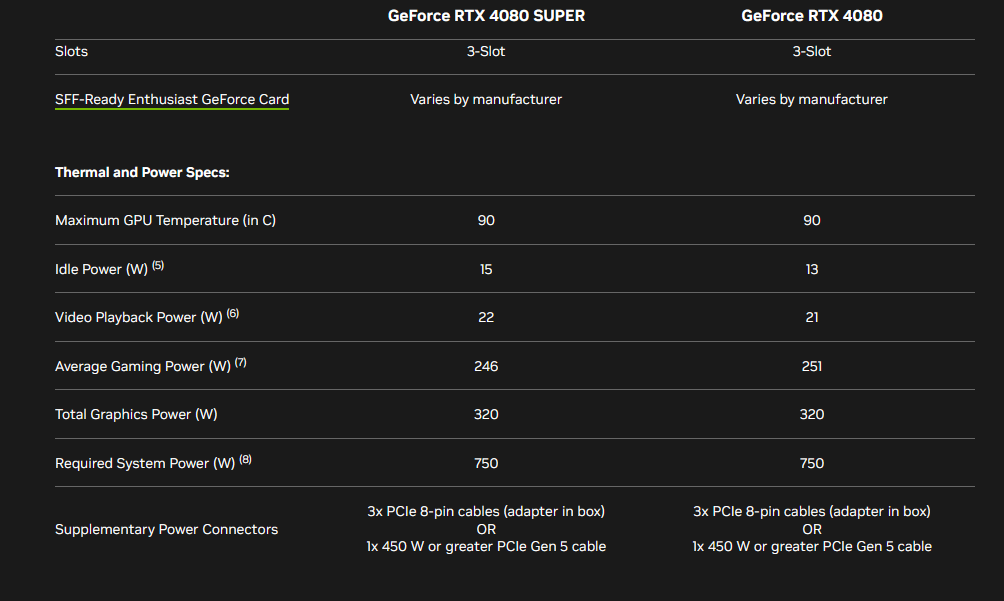Viewport: 1004px width, 601px height.
Task: Click the GeForce RTX 4080 SUPER column header
Action: pyautogui.click(x=486, y=16)
